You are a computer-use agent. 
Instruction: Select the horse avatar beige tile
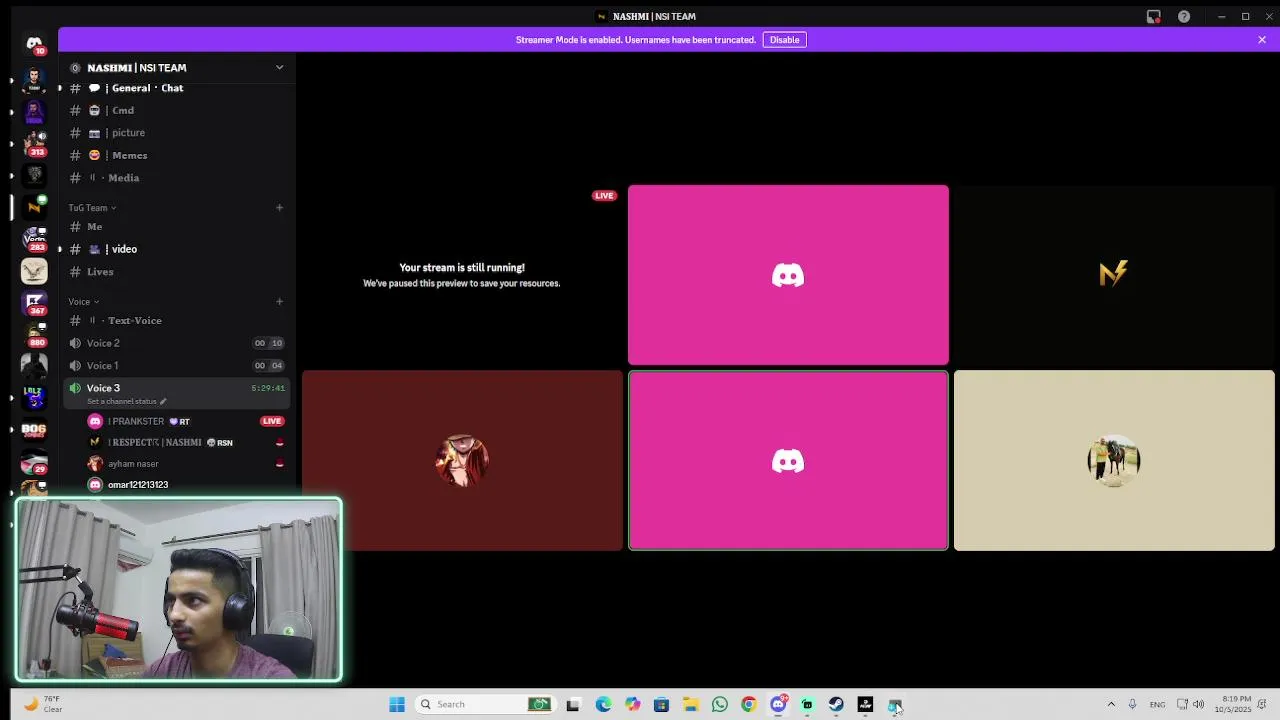(1114, 461)
